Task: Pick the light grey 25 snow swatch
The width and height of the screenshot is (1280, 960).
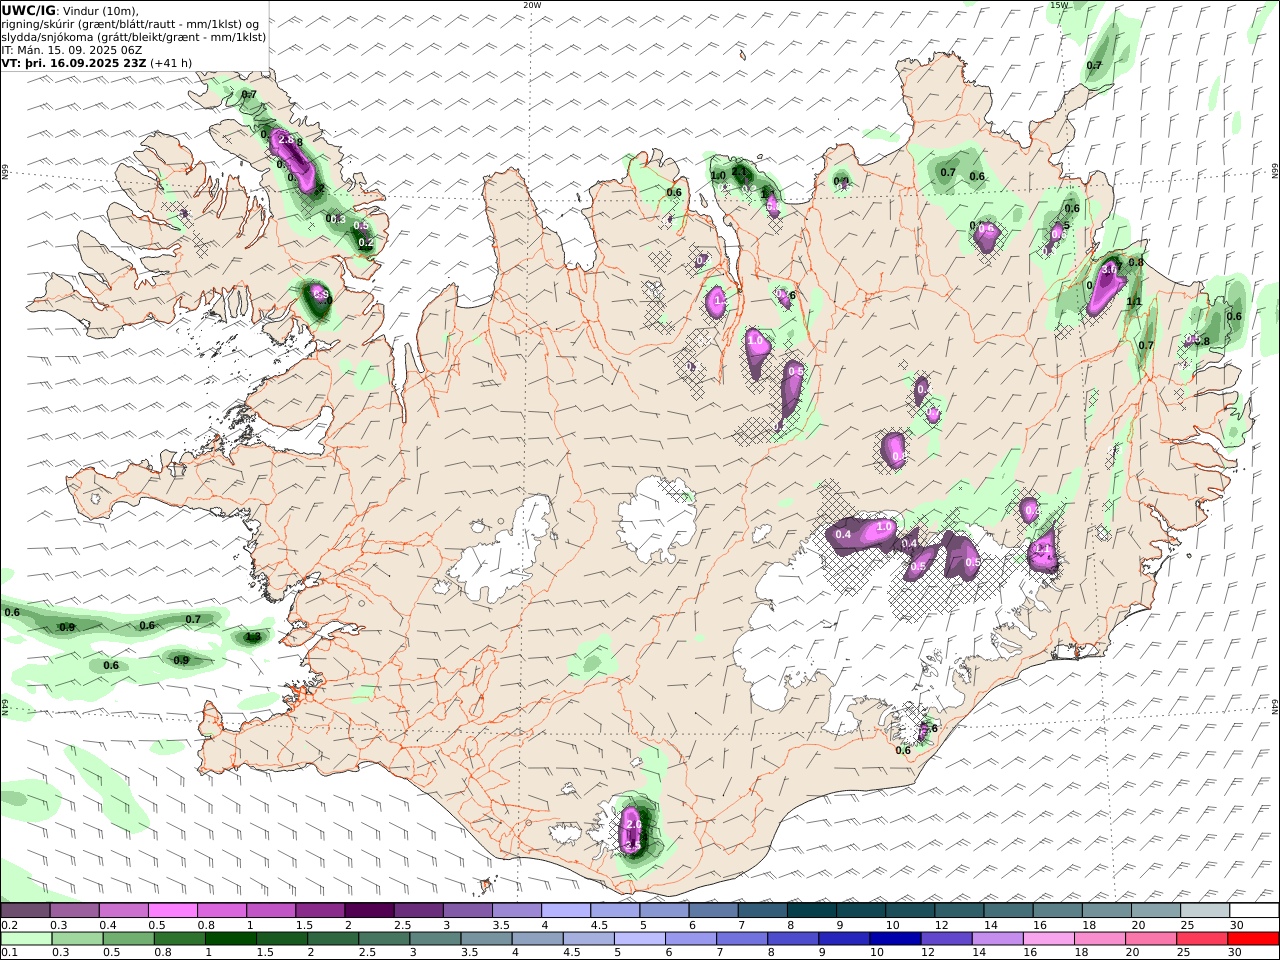Action: 1204,911
